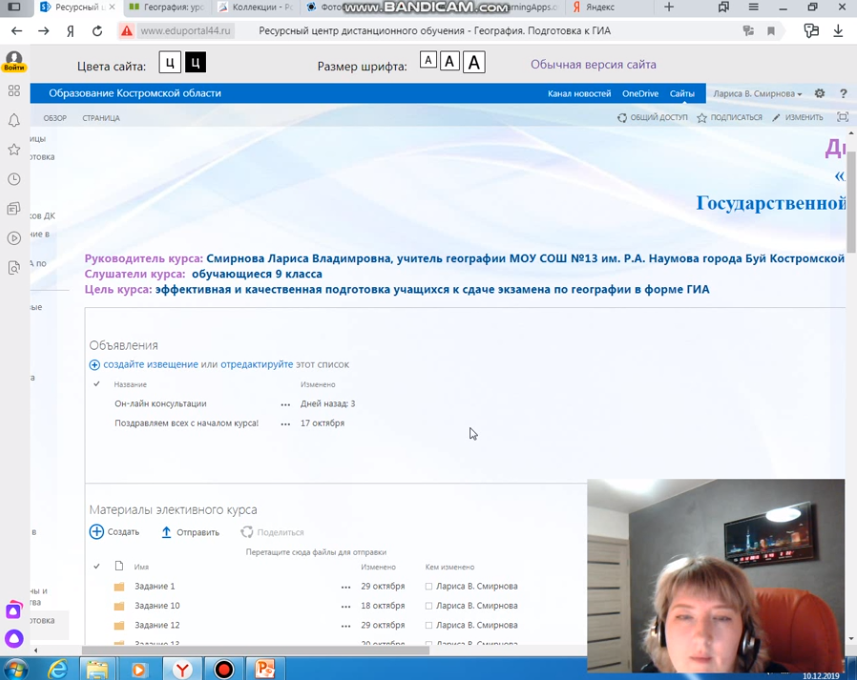Go back with the browser back arrow

coord(16,31)
